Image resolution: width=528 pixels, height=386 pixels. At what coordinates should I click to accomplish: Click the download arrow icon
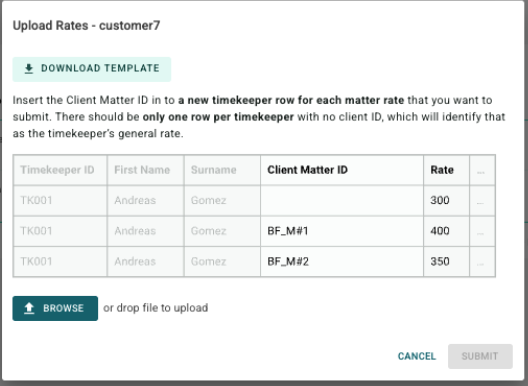pyautogui.click(x=29, y=69)
